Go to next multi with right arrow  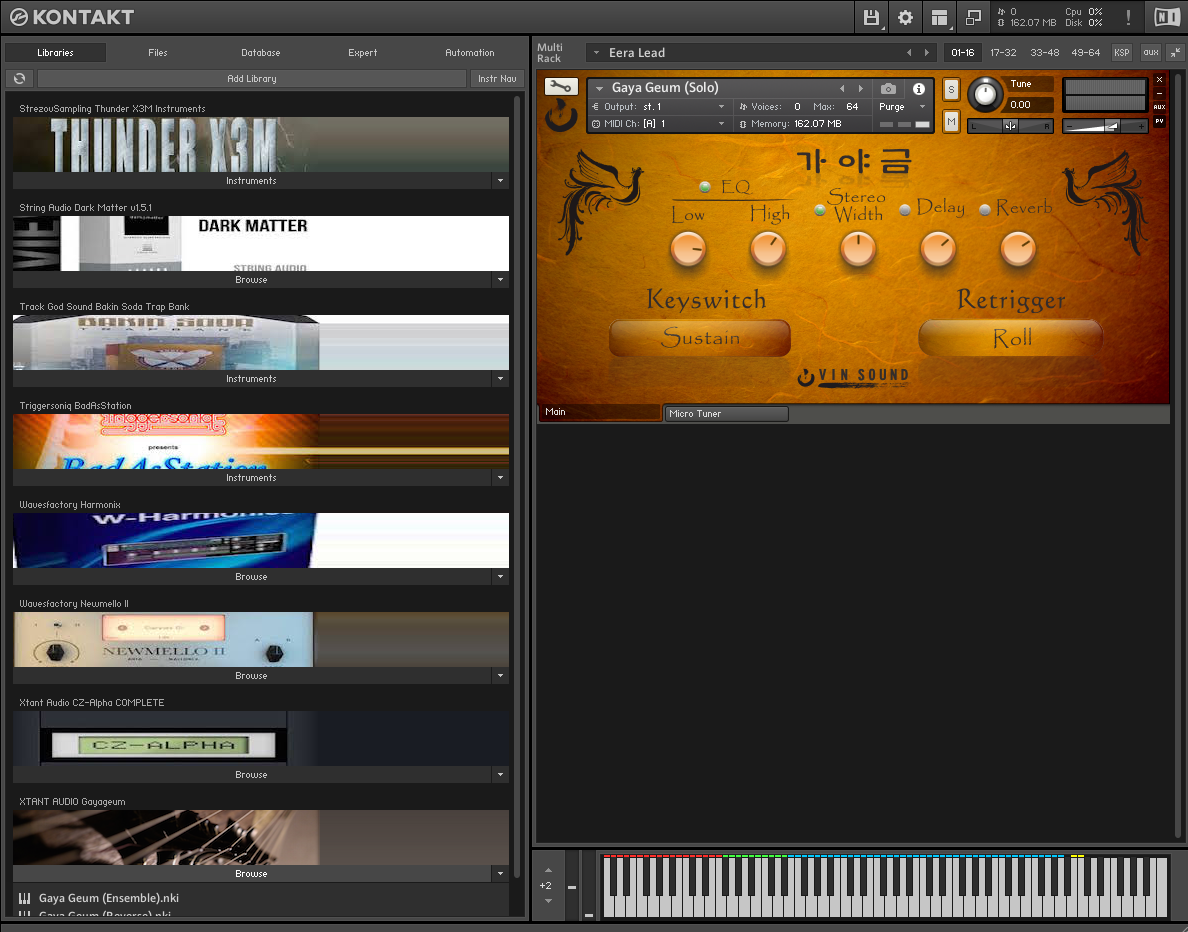click(x=927, y=52)
